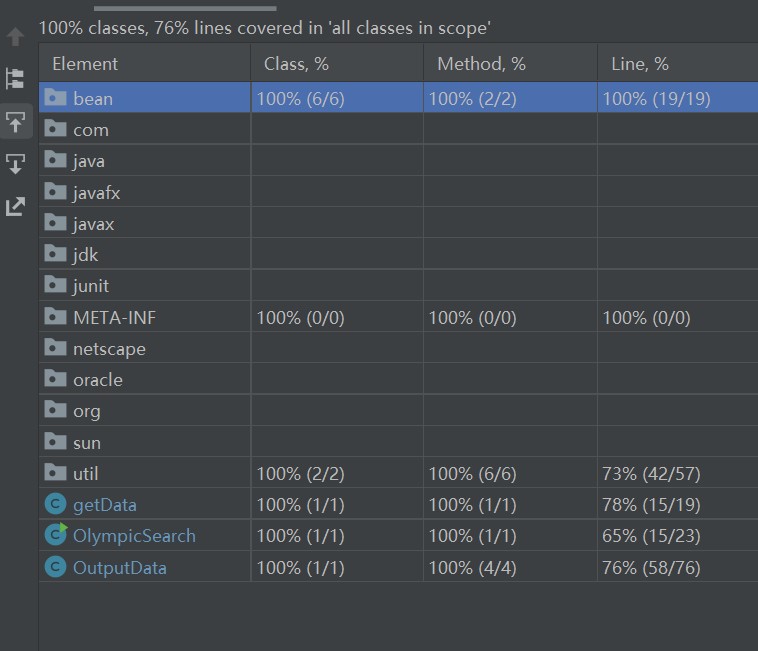
Task: Click OutputData's 76% (58/76) line coverage cell
Action: coord(678,566)
